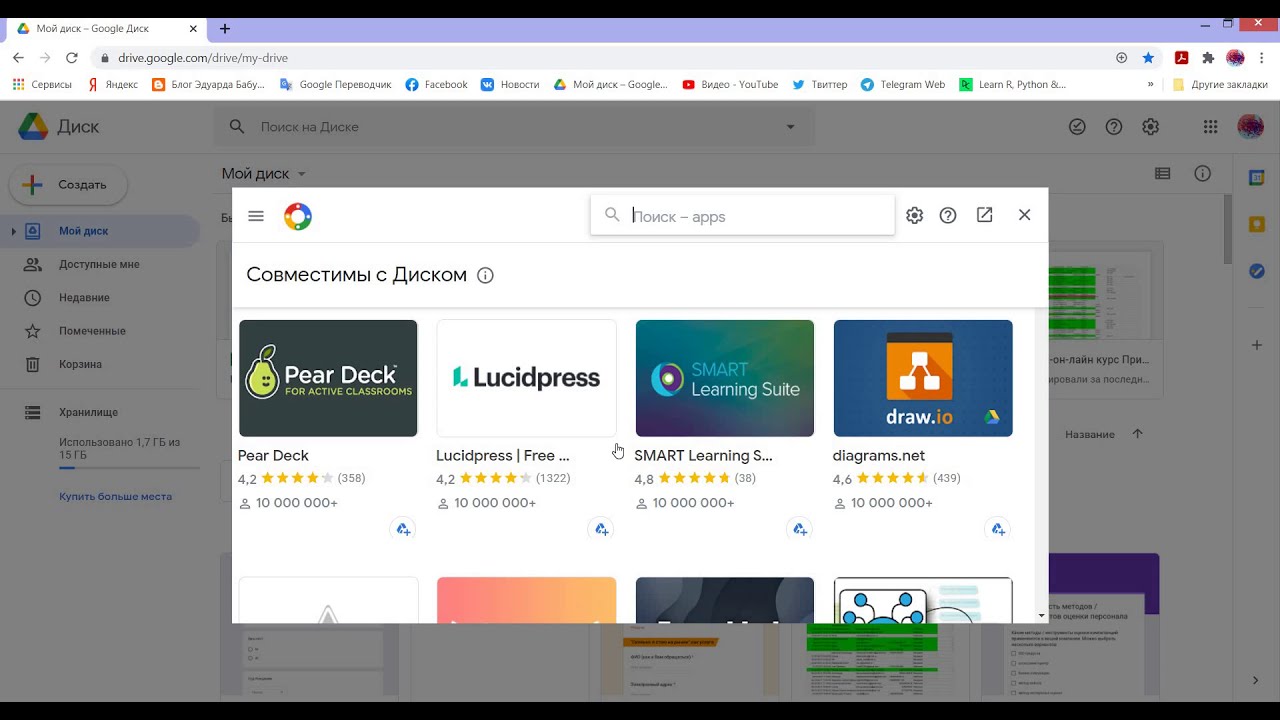Screen dimensions: 1280x720
Task: Open Marketplace help icon
Action: click(948, 215)
